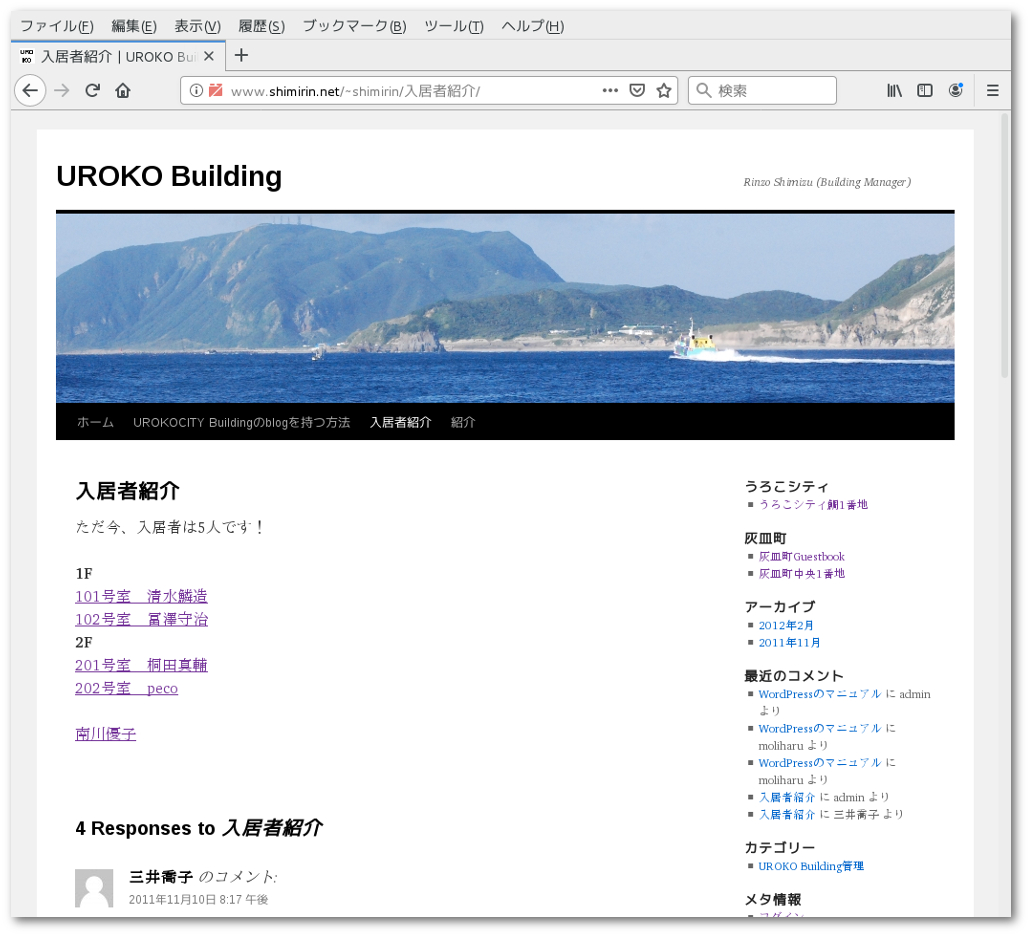Image resolution: width=1030 pixels, height=936 pixels.
Task: Open the Firefox hamburger menu
Action: pos(992,90)
